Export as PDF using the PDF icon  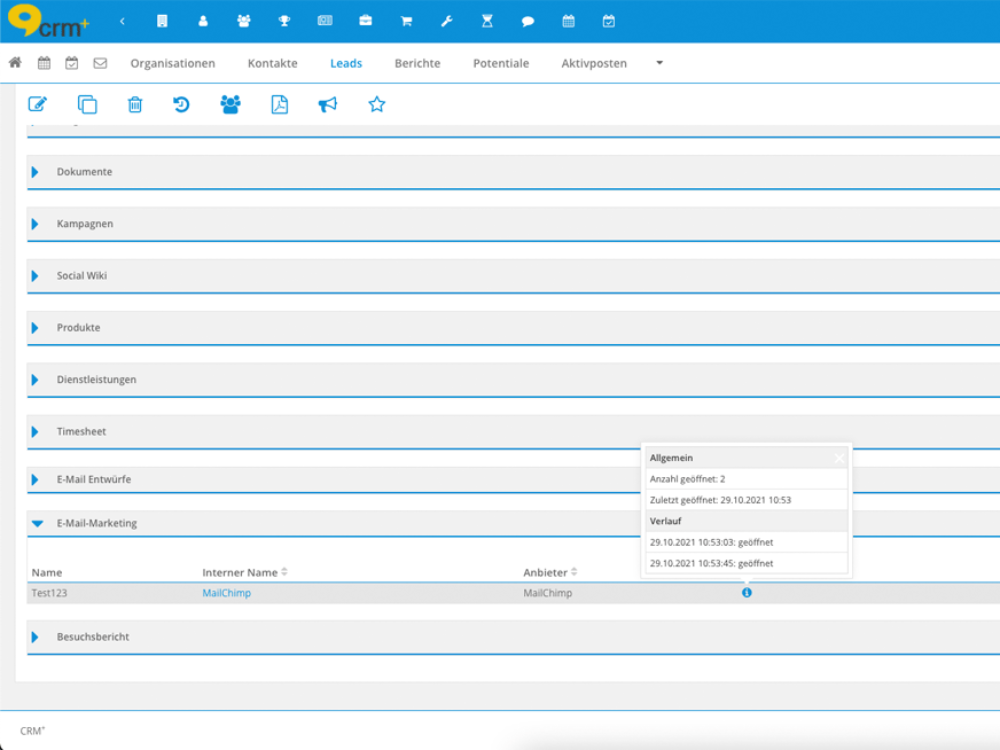point(279,104)
